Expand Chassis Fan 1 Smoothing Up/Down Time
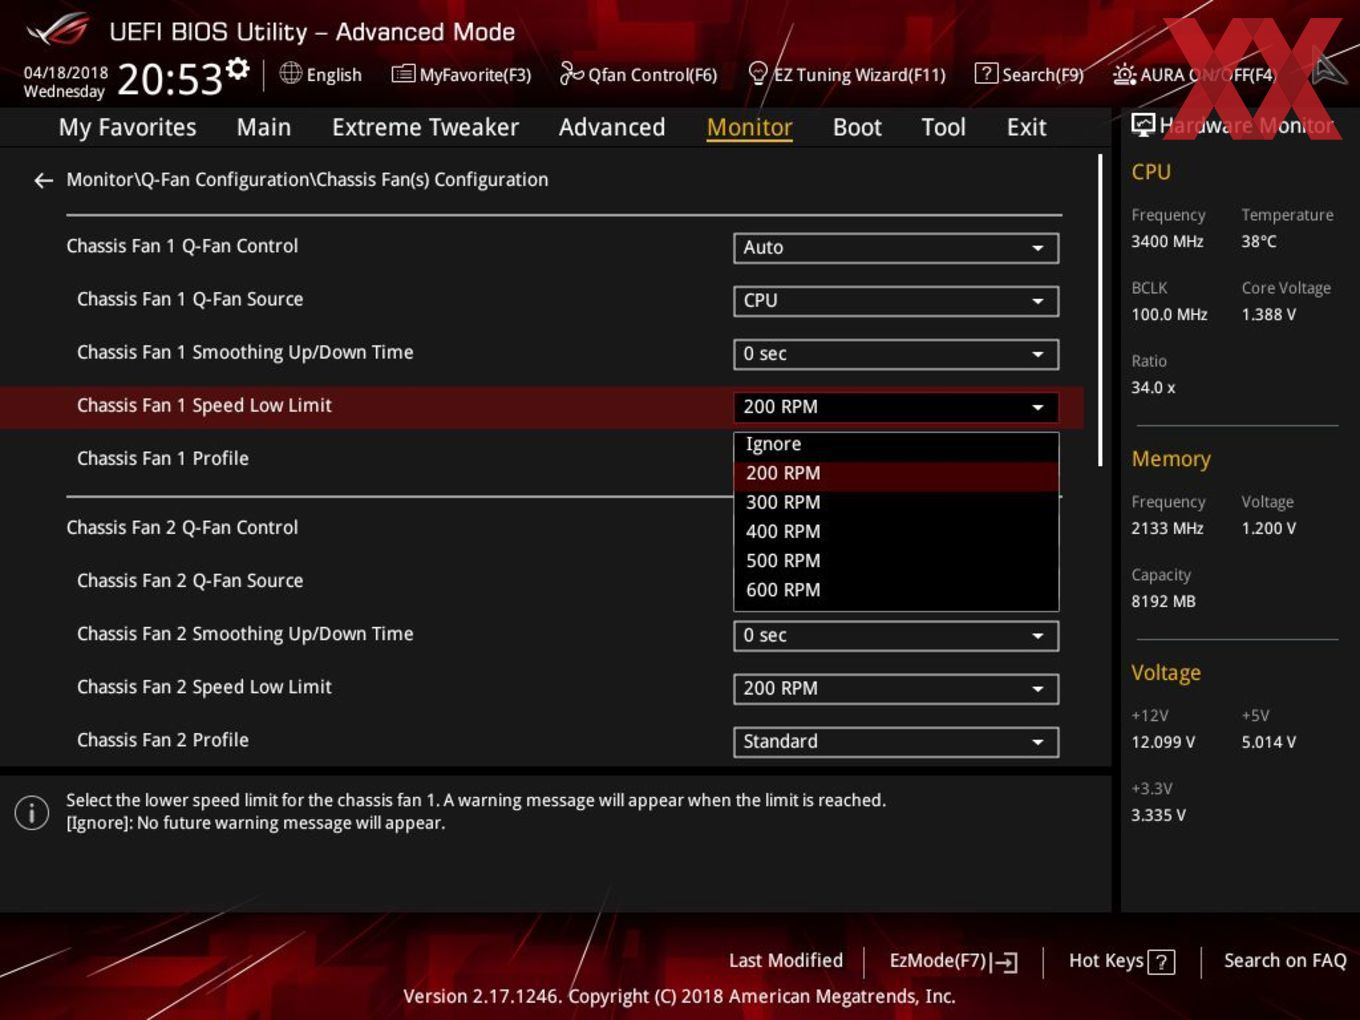This screenshot has width=1360, height=1020. (x=896, y=353)
